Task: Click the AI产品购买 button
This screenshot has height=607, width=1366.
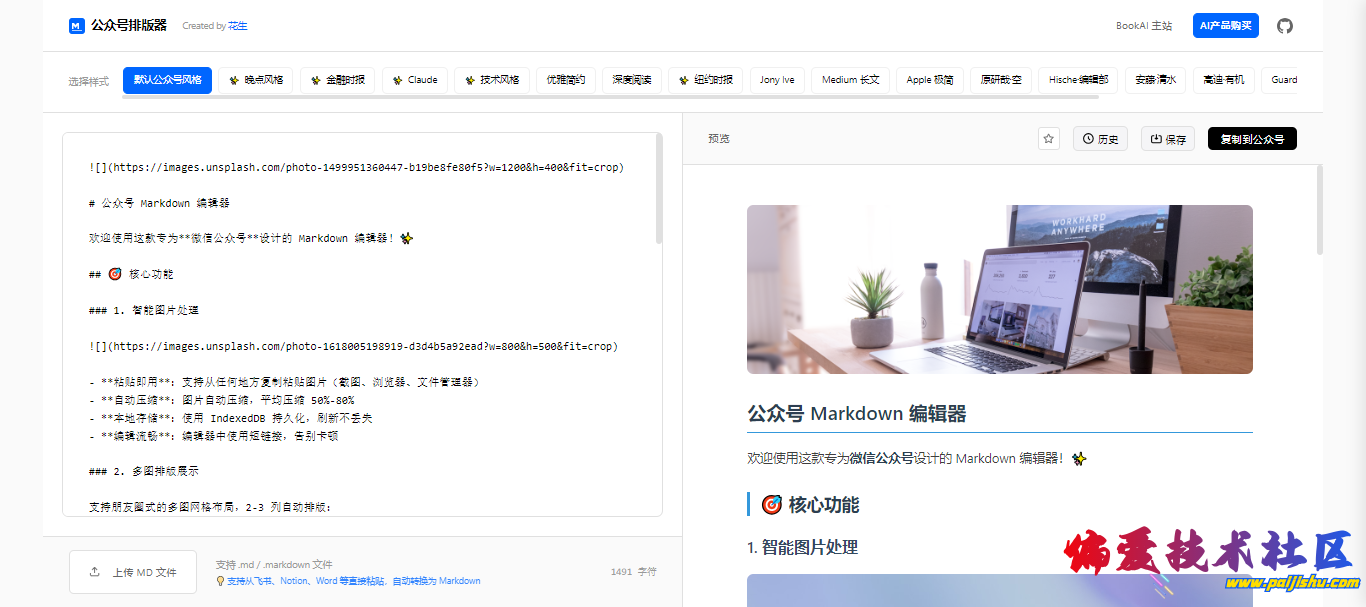Action: 1224,25
